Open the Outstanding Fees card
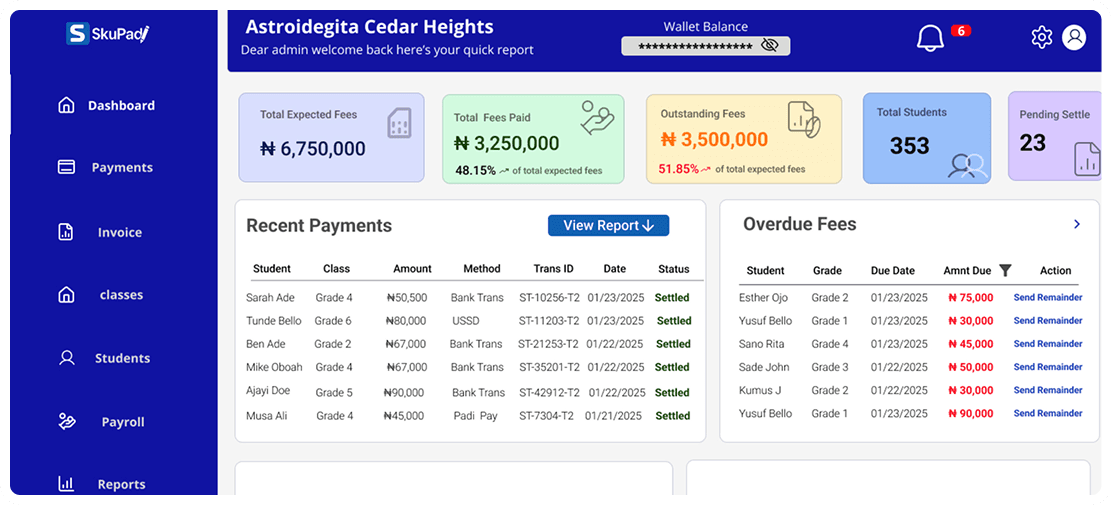The image size is (1112, 505). point(744,139)
